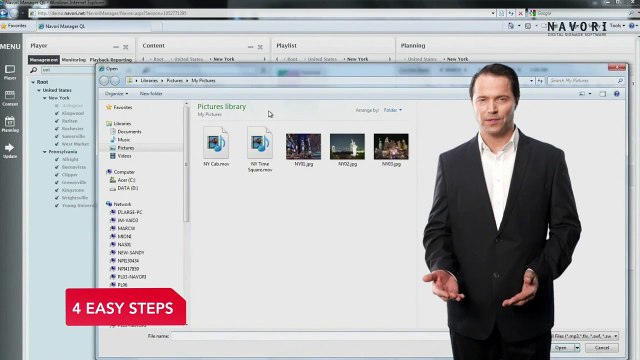640x360 pixels.
Task: Click the Forward button in Open dialog
Action: coord(115,81)
